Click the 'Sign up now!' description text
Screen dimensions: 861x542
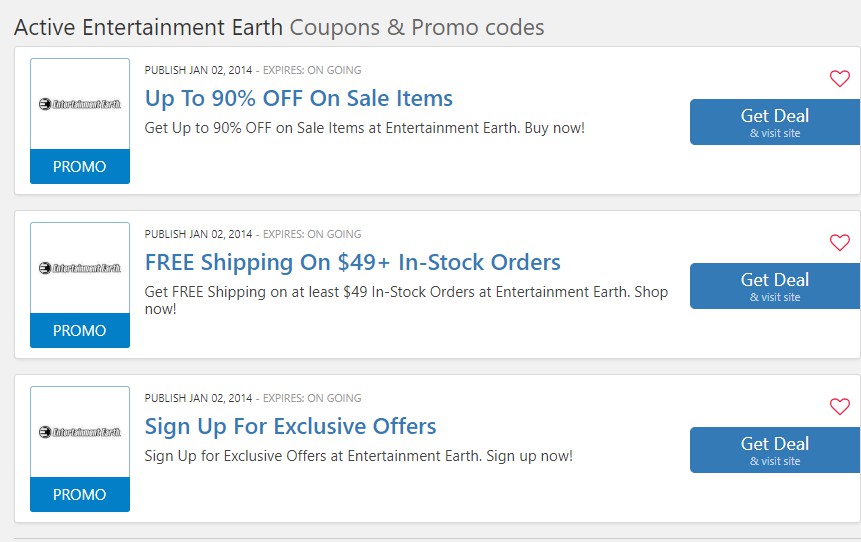pos(358,456)
